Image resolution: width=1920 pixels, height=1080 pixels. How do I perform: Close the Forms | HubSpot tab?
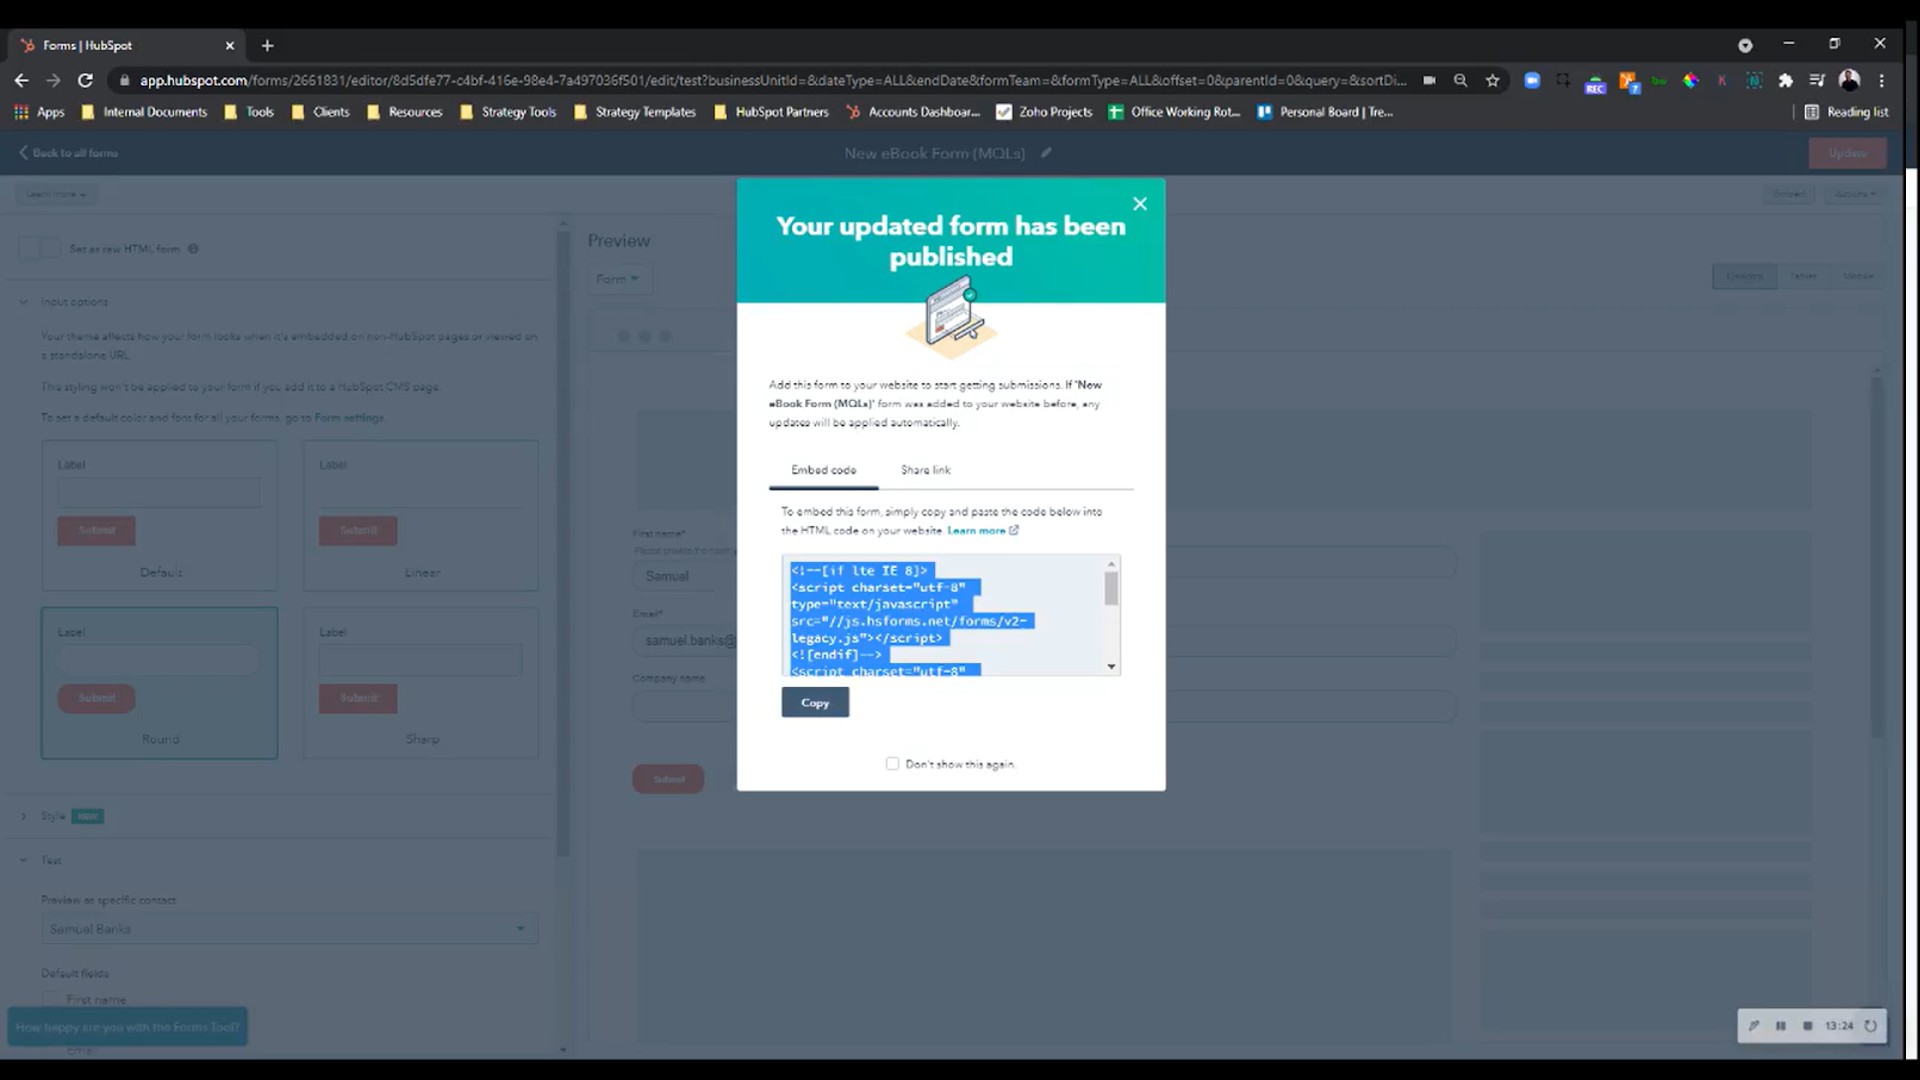(x=230, y=45)
